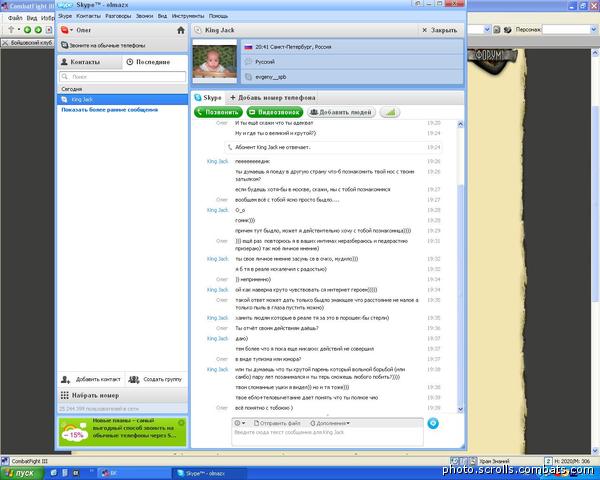Click first green arrow in CombatFight toolbar
Screen dimensions: 600x480
pyautogui.click(x=28, y=30)
